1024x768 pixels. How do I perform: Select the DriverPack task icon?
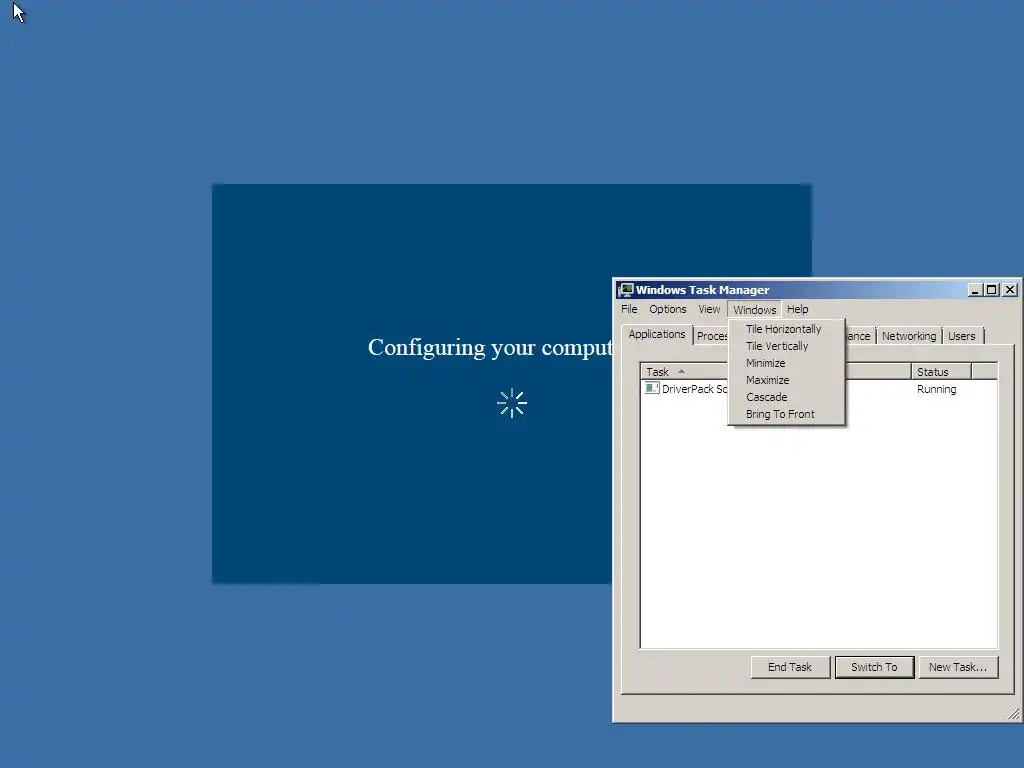coord(652,389)
